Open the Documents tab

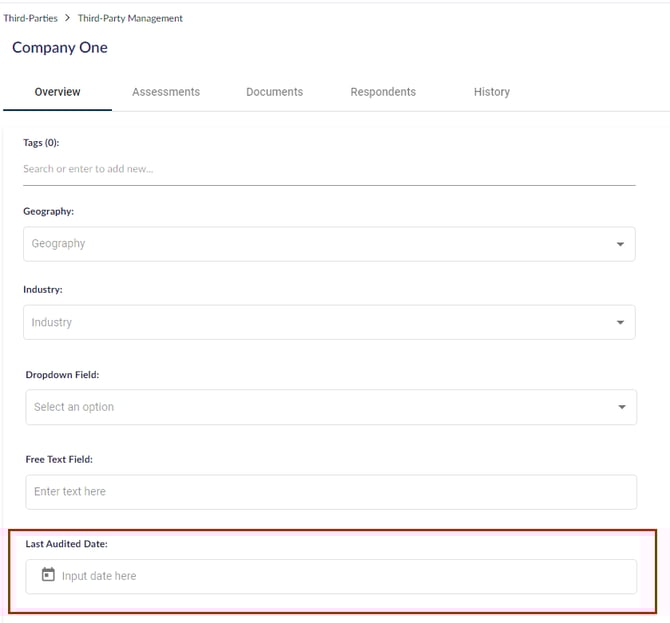click(x=274, y=92)
